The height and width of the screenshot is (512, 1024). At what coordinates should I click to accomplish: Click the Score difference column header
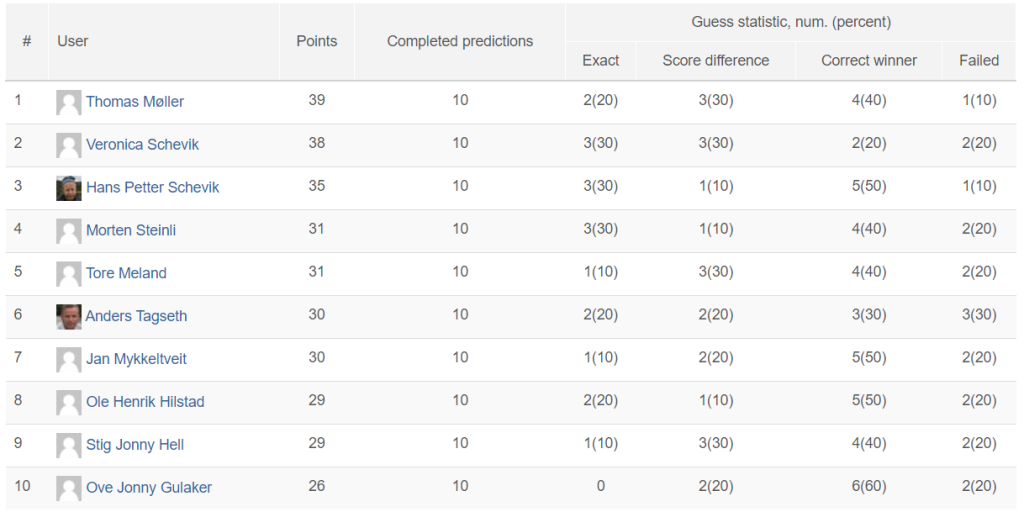(716, 61)
